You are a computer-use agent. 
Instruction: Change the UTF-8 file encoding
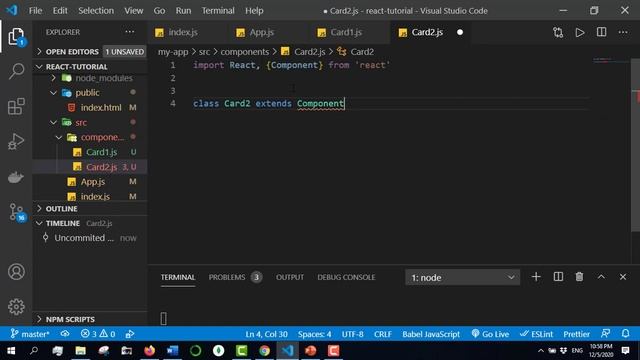tap(353, 334)
